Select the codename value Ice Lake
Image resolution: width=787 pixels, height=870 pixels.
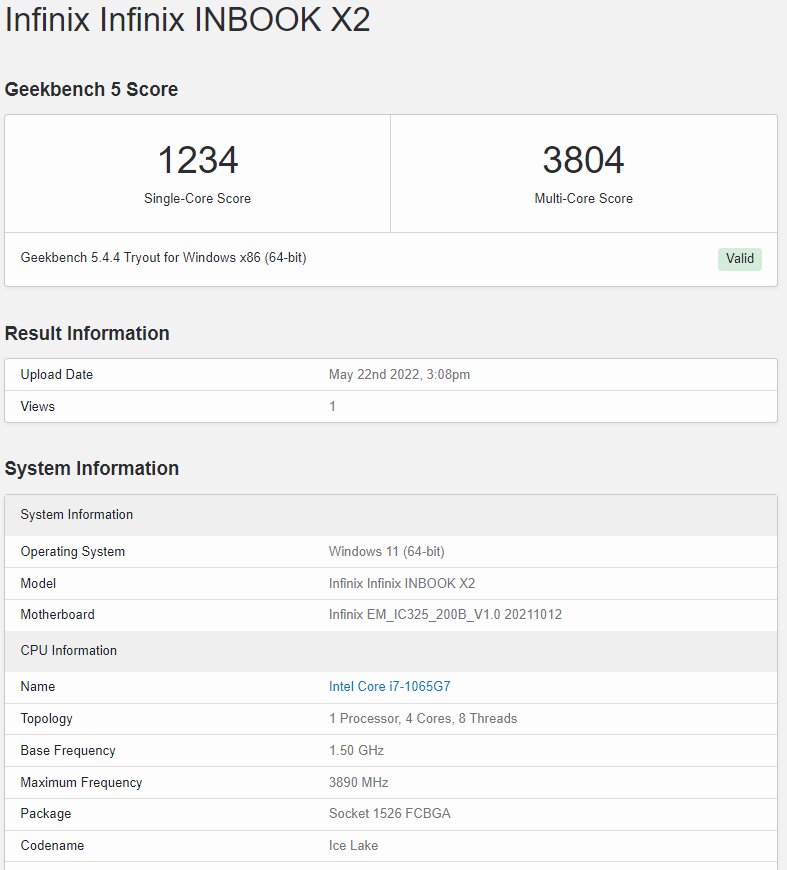click(353, 846)
